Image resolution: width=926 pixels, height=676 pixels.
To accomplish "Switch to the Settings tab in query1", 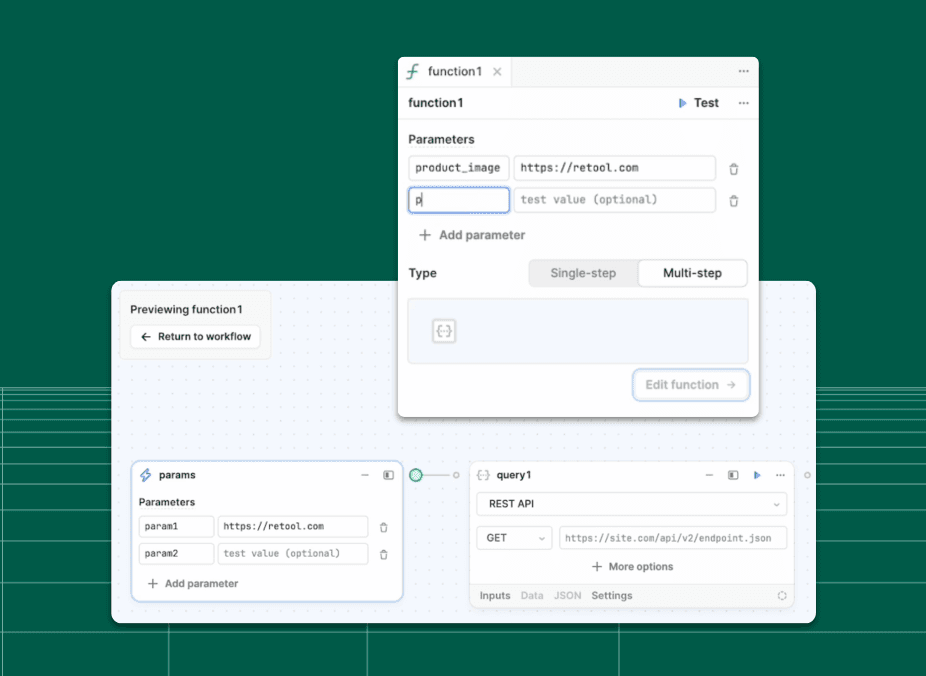I will pos(611,596).
